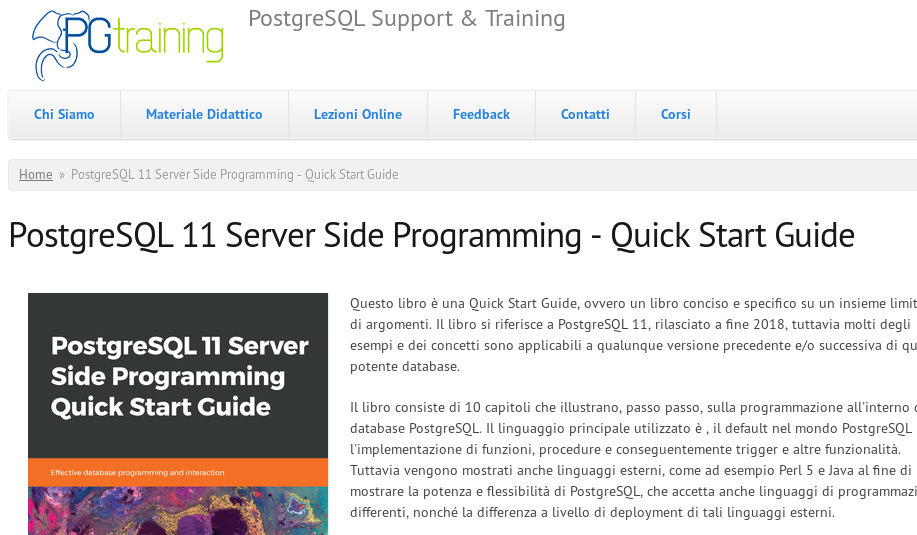Screen dimensions: 917x535
Task: Click the breadcrumb text PostgreSQL 11 Server Side Programming
Action: point(235,174)
